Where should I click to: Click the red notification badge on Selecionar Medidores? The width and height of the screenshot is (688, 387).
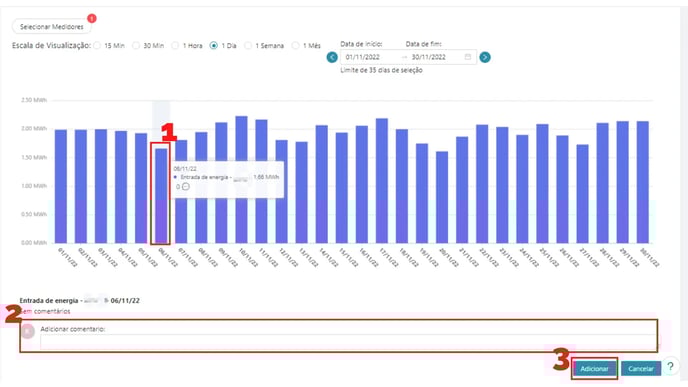pyautogui.click(x=92, y=18)
